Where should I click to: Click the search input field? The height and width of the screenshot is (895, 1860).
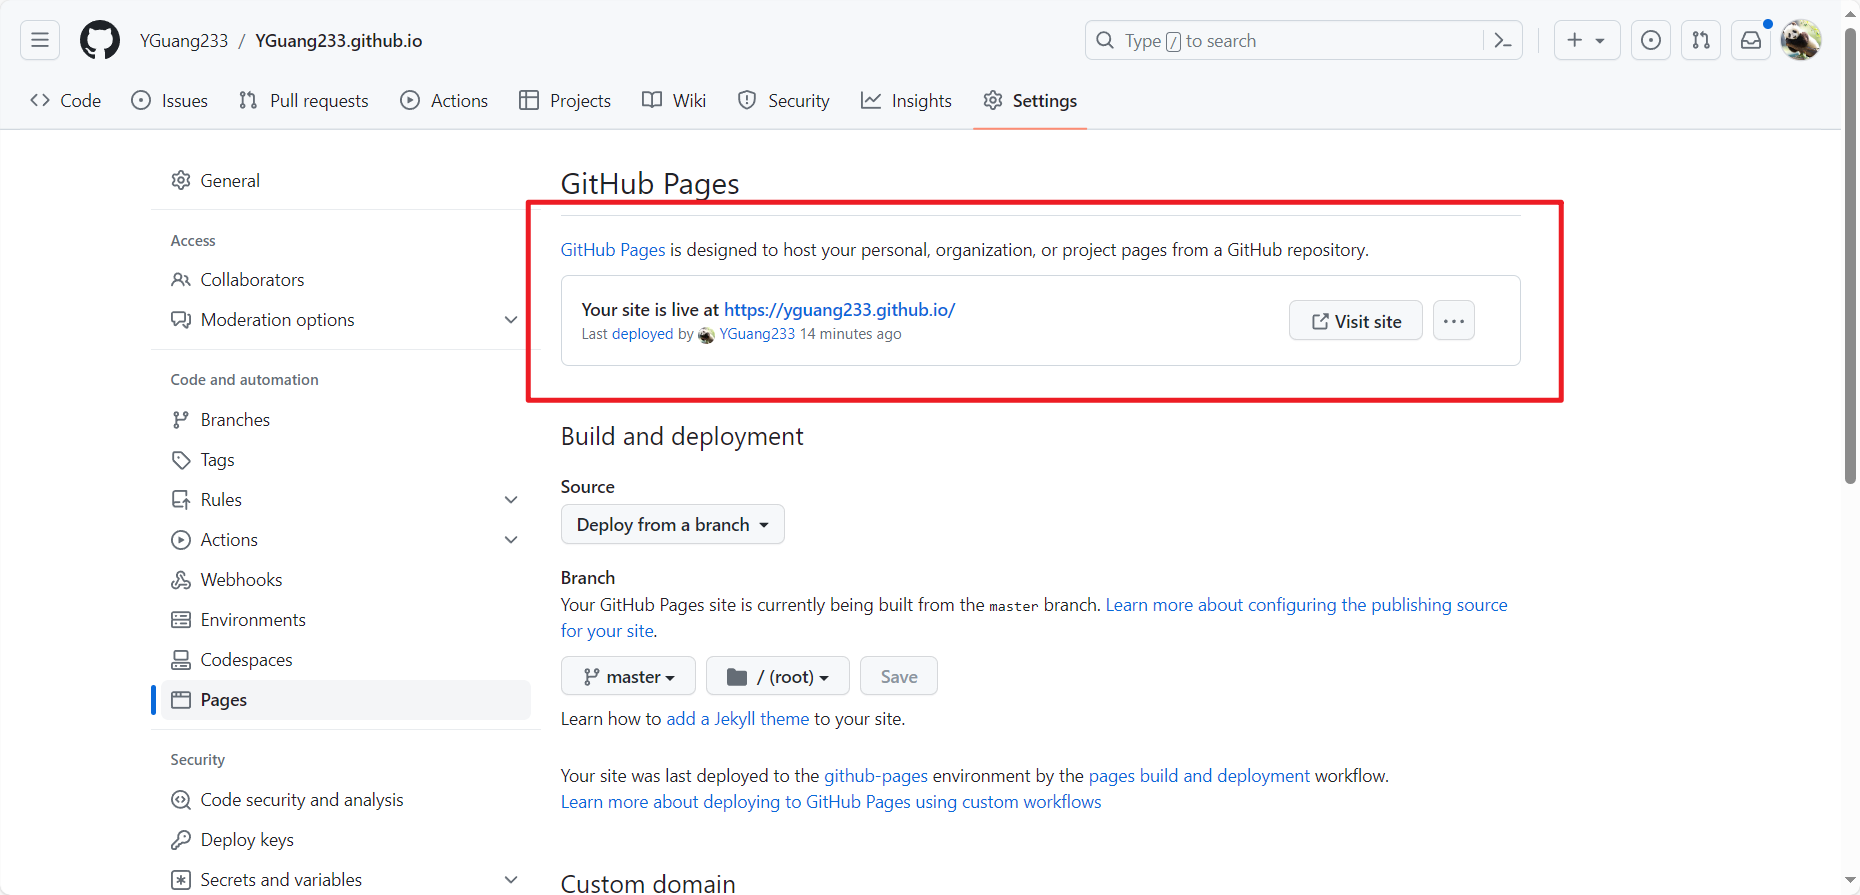tap(1290, 41)
